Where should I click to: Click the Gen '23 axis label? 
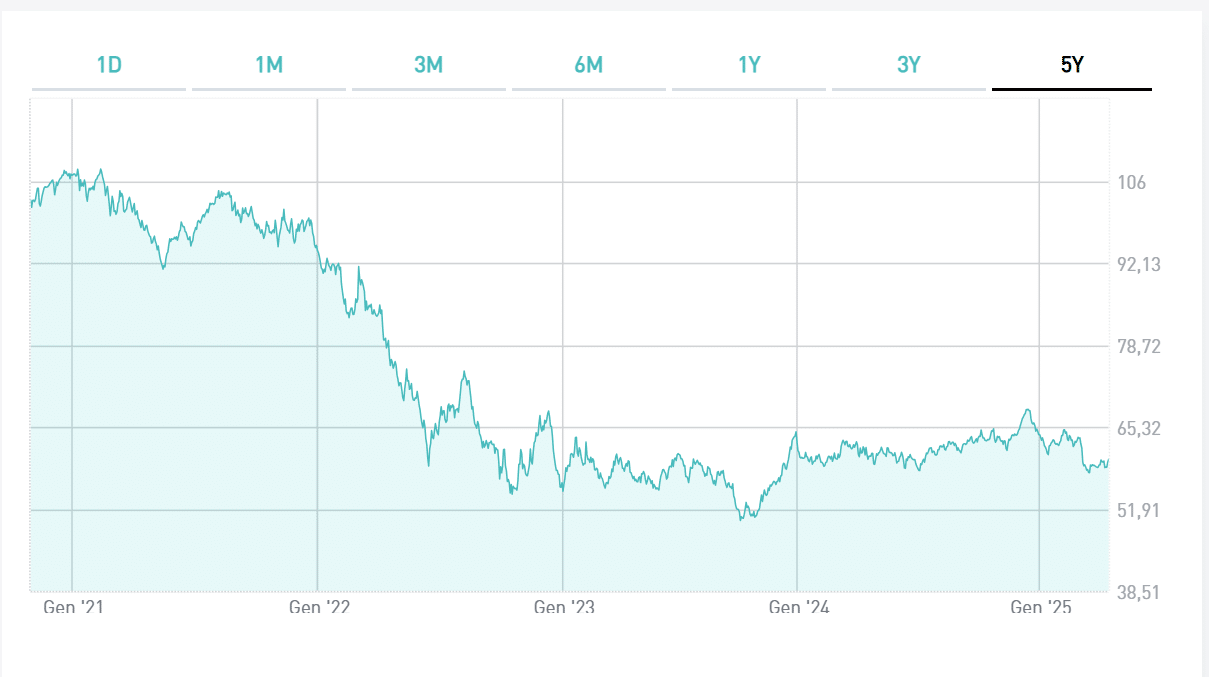(x=564, y=607)
